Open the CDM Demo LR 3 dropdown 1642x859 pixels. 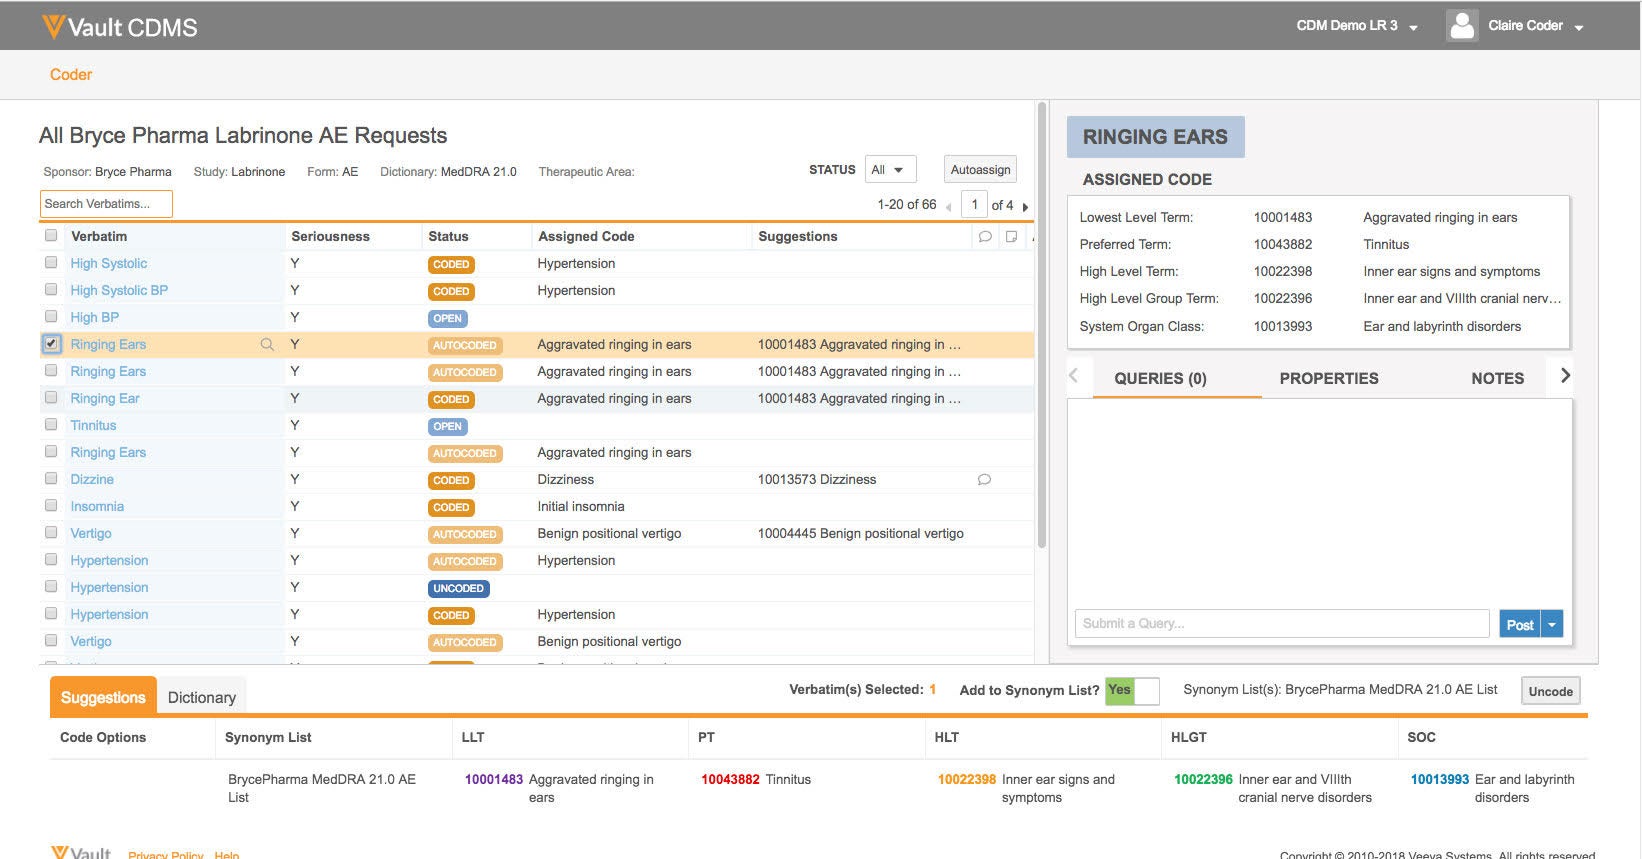point(1357,26)
